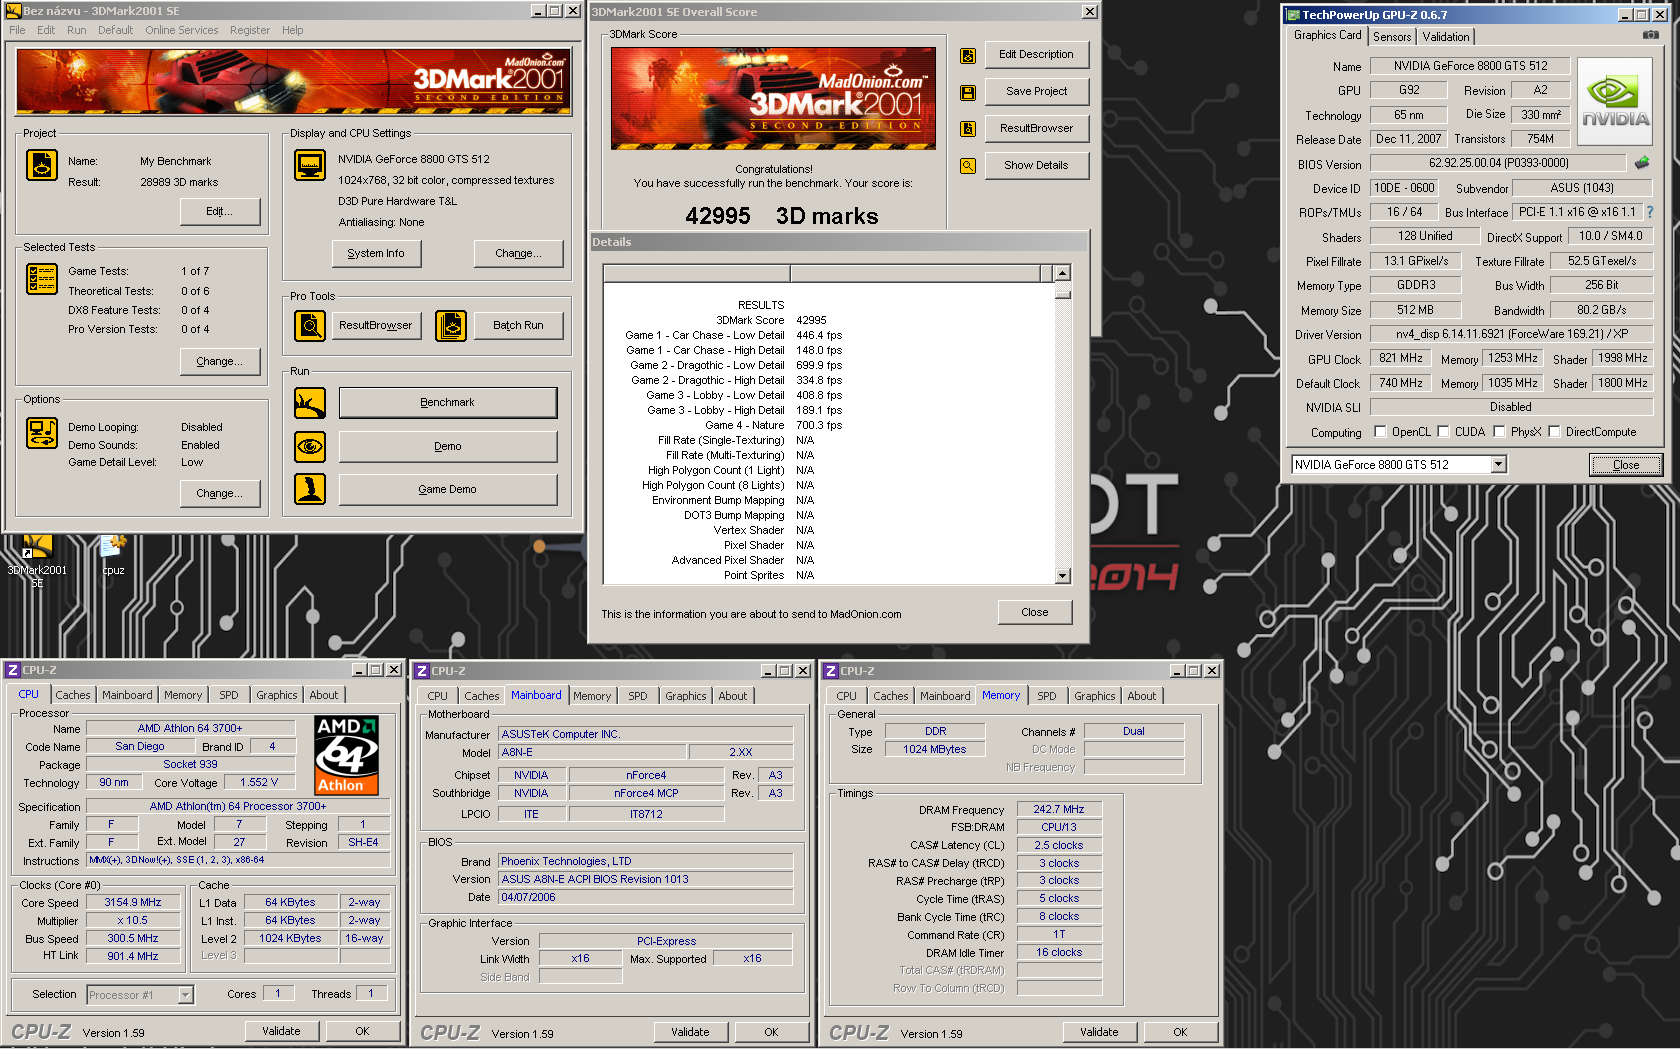This screenshot has height=1050, width=1680.
Task: Enable the OpenCL checkbox in GPU-Z
Action: pos(1381,432)
